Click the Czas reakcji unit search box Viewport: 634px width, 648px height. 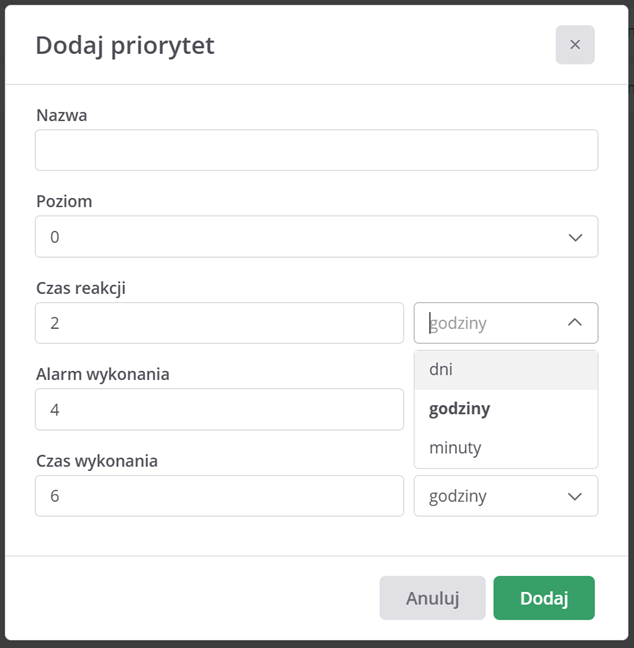click(x=490, y=323)
